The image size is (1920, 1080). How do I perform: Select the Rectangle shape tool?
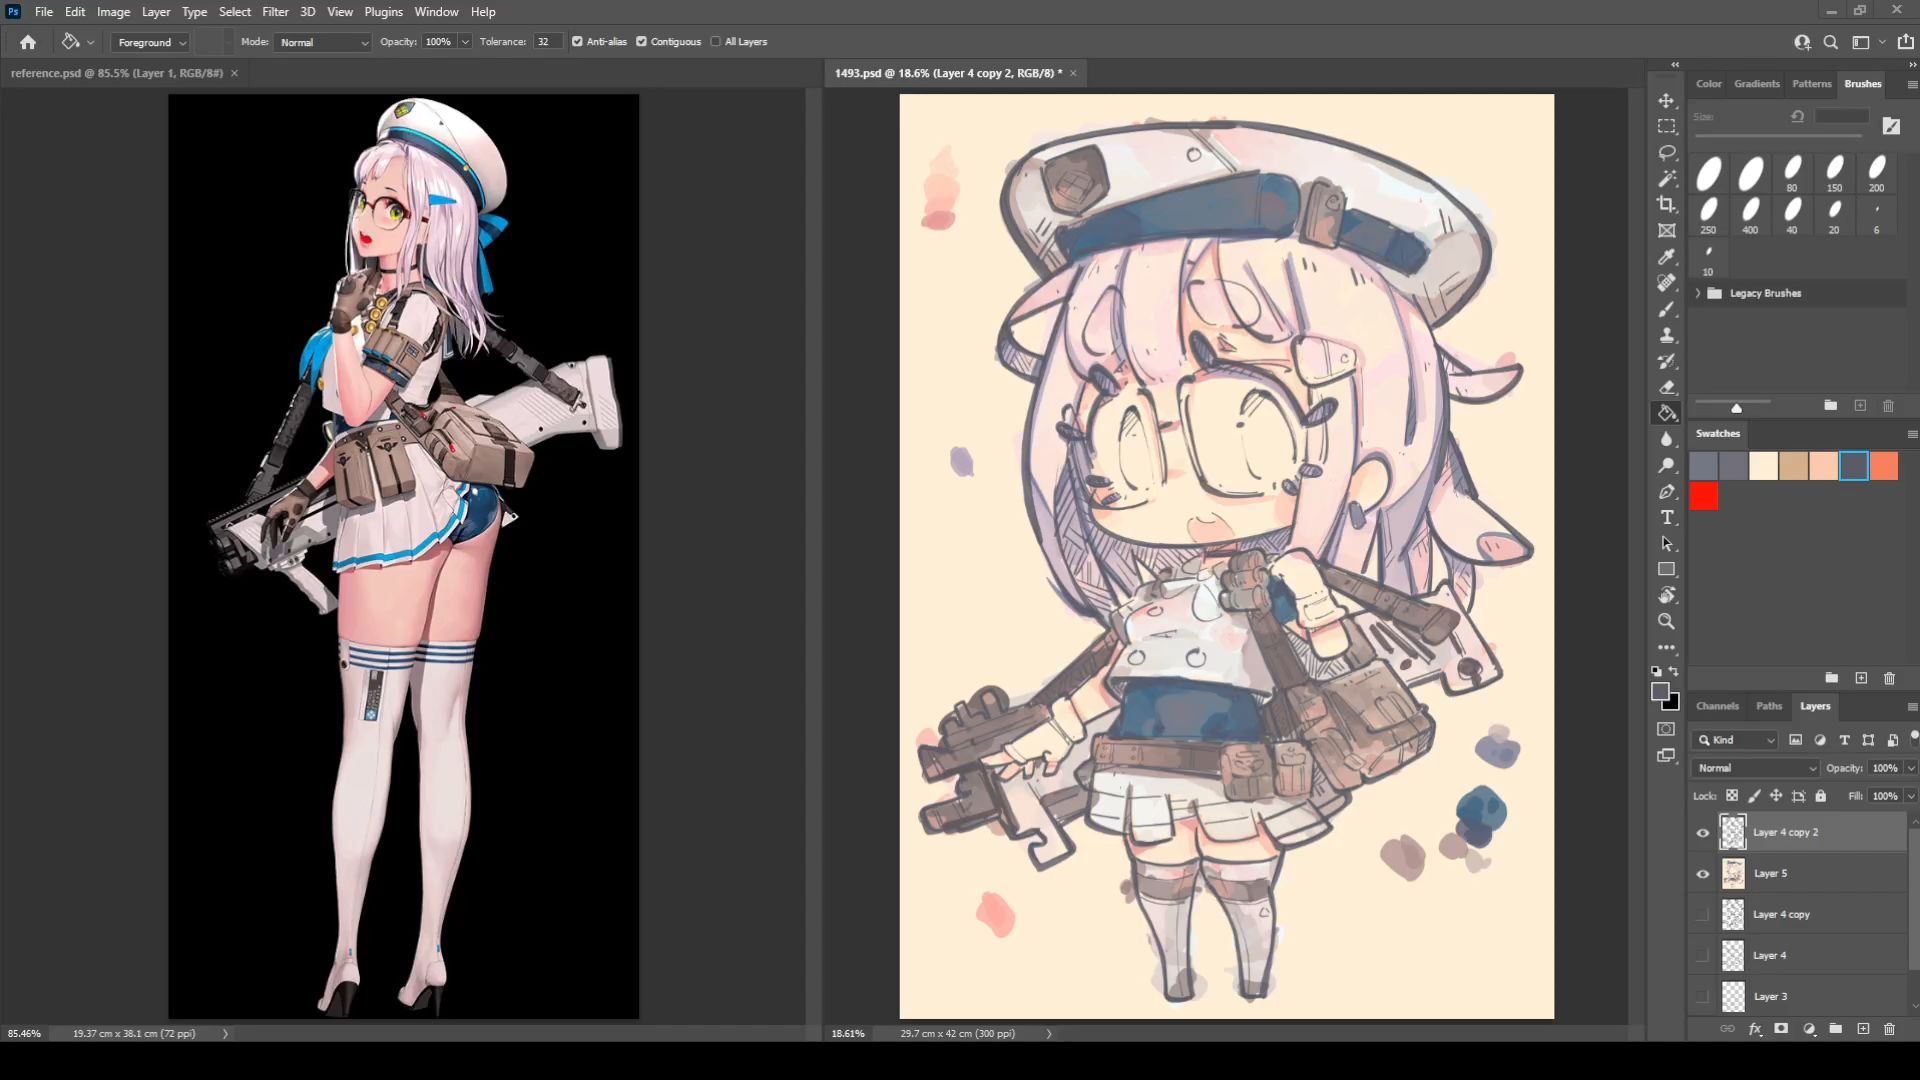tap(1666, 569)
